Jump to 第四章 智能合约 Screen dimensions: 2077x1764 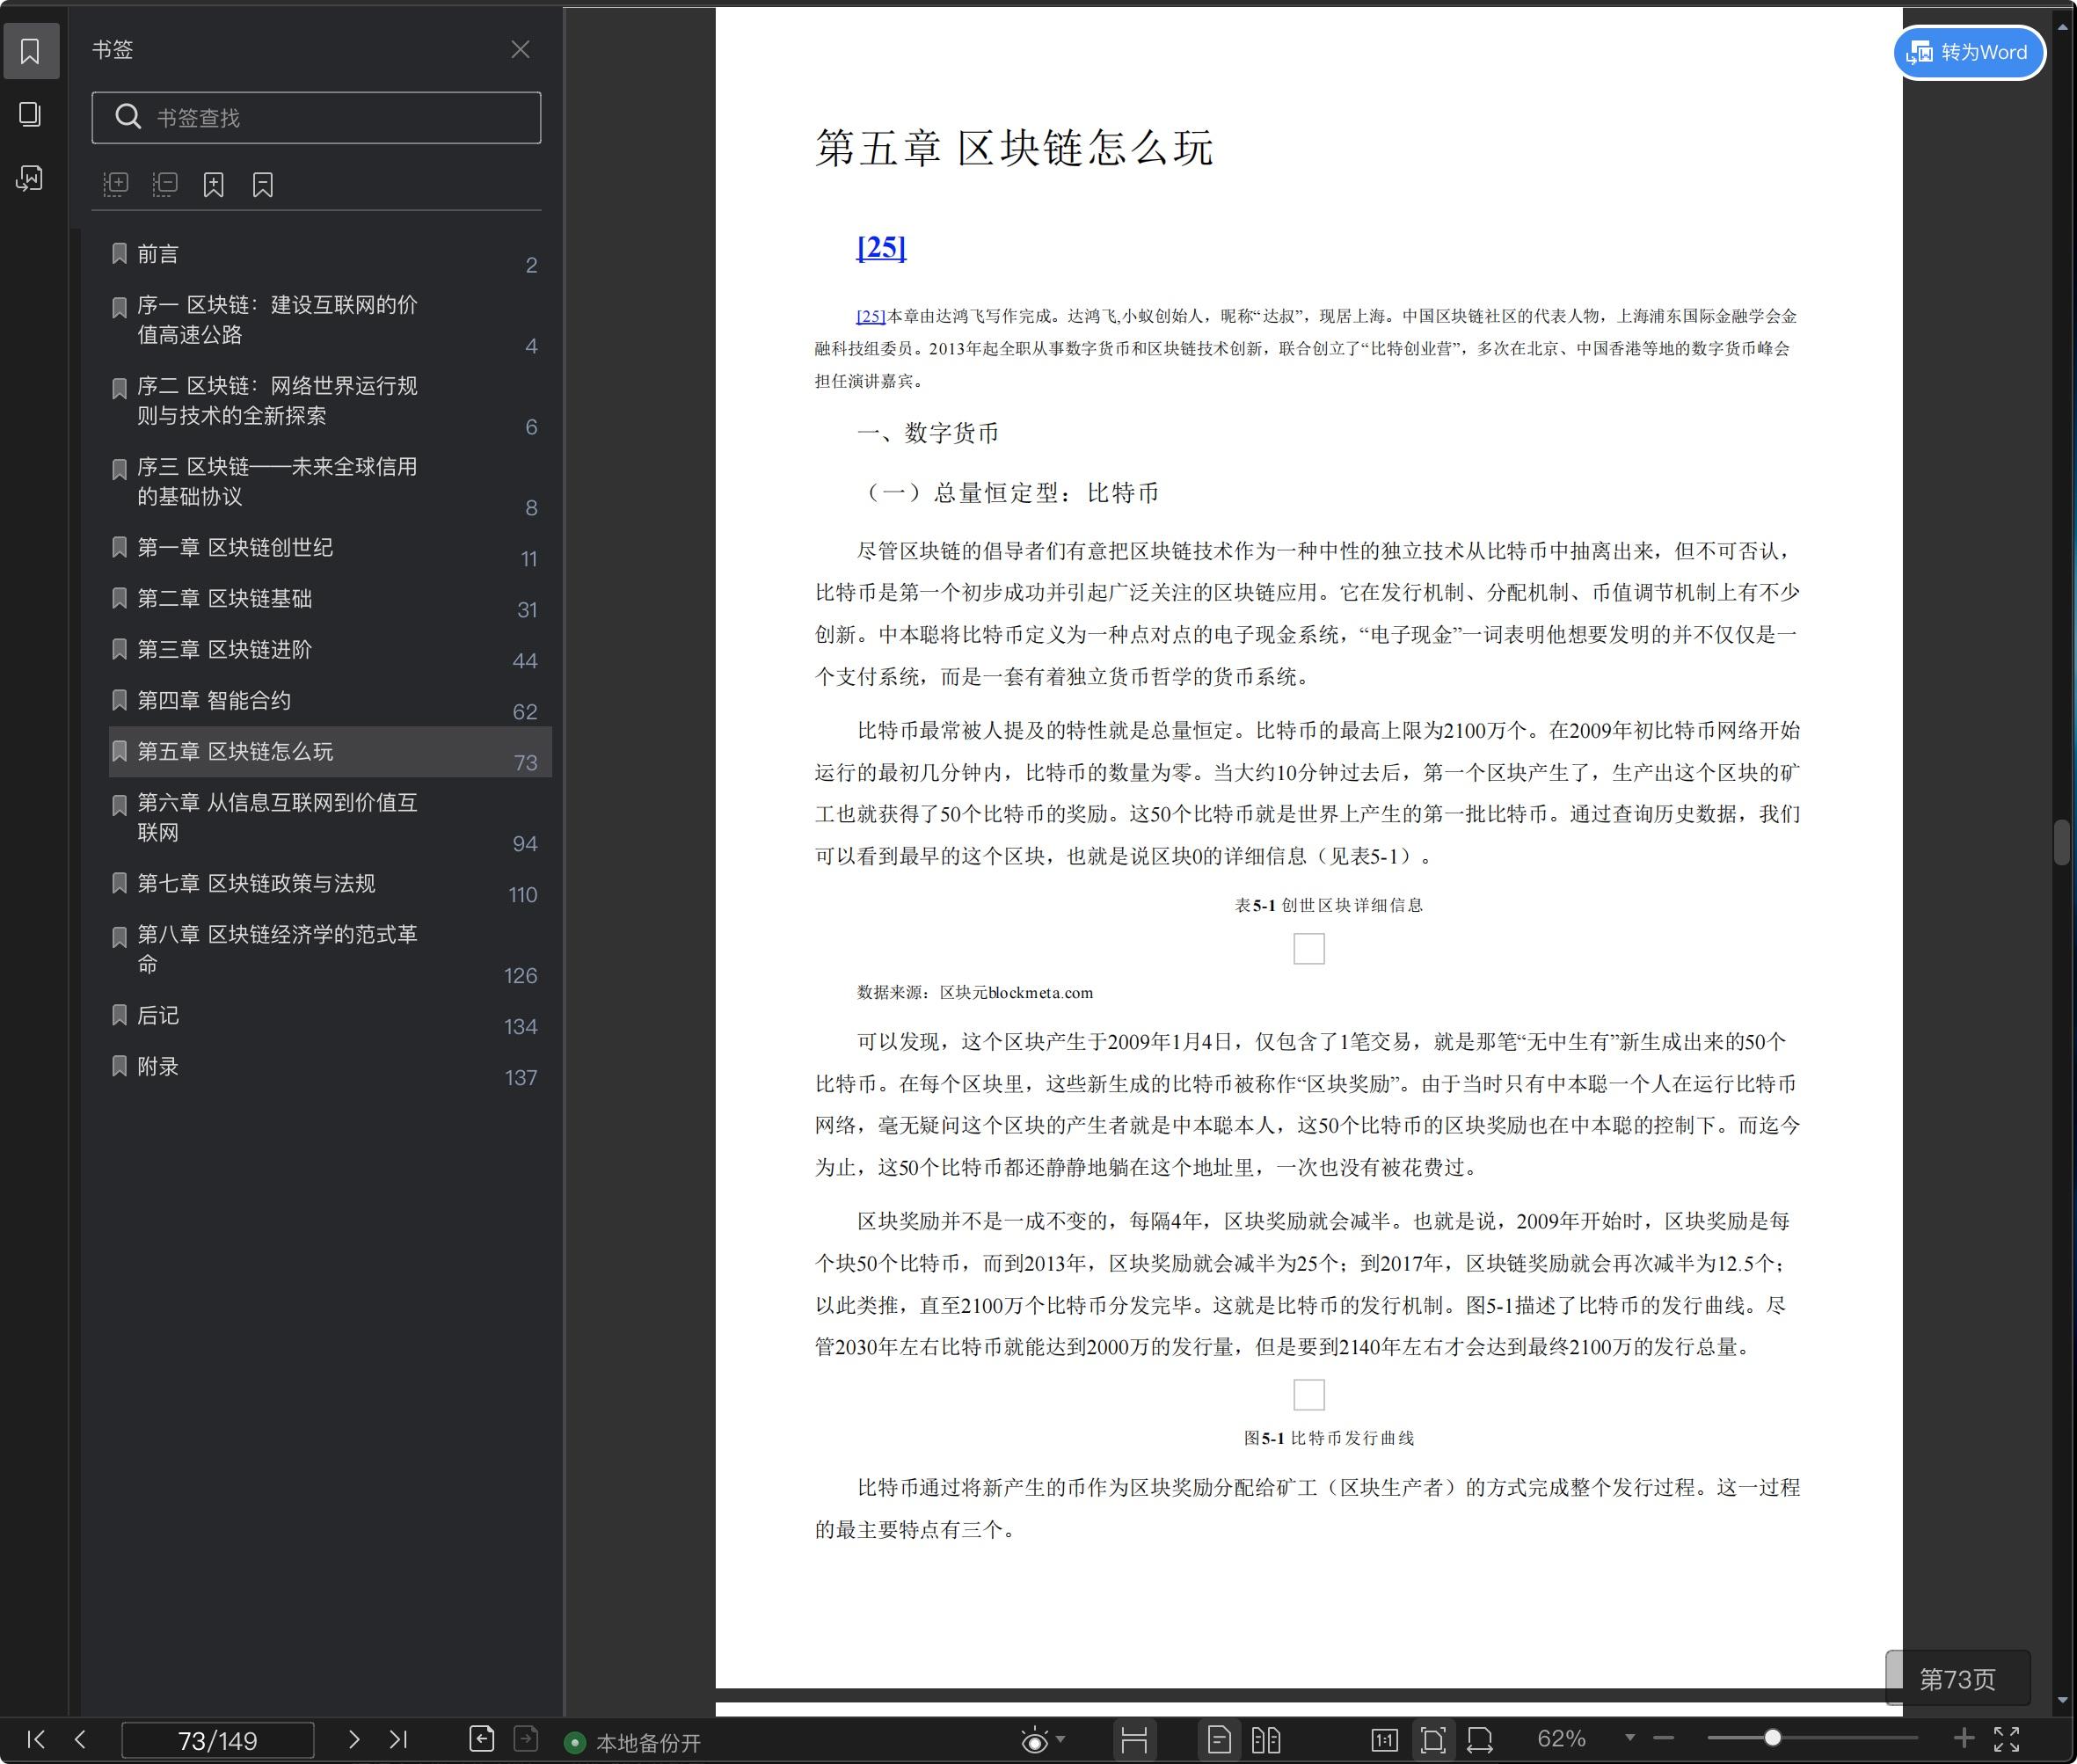[330, 701]
